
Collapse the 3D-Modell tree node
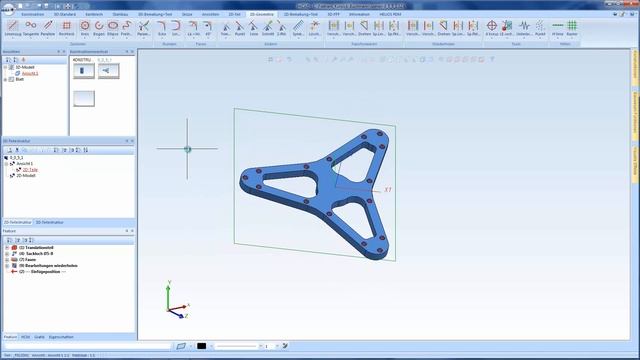[x=5, y=67]
